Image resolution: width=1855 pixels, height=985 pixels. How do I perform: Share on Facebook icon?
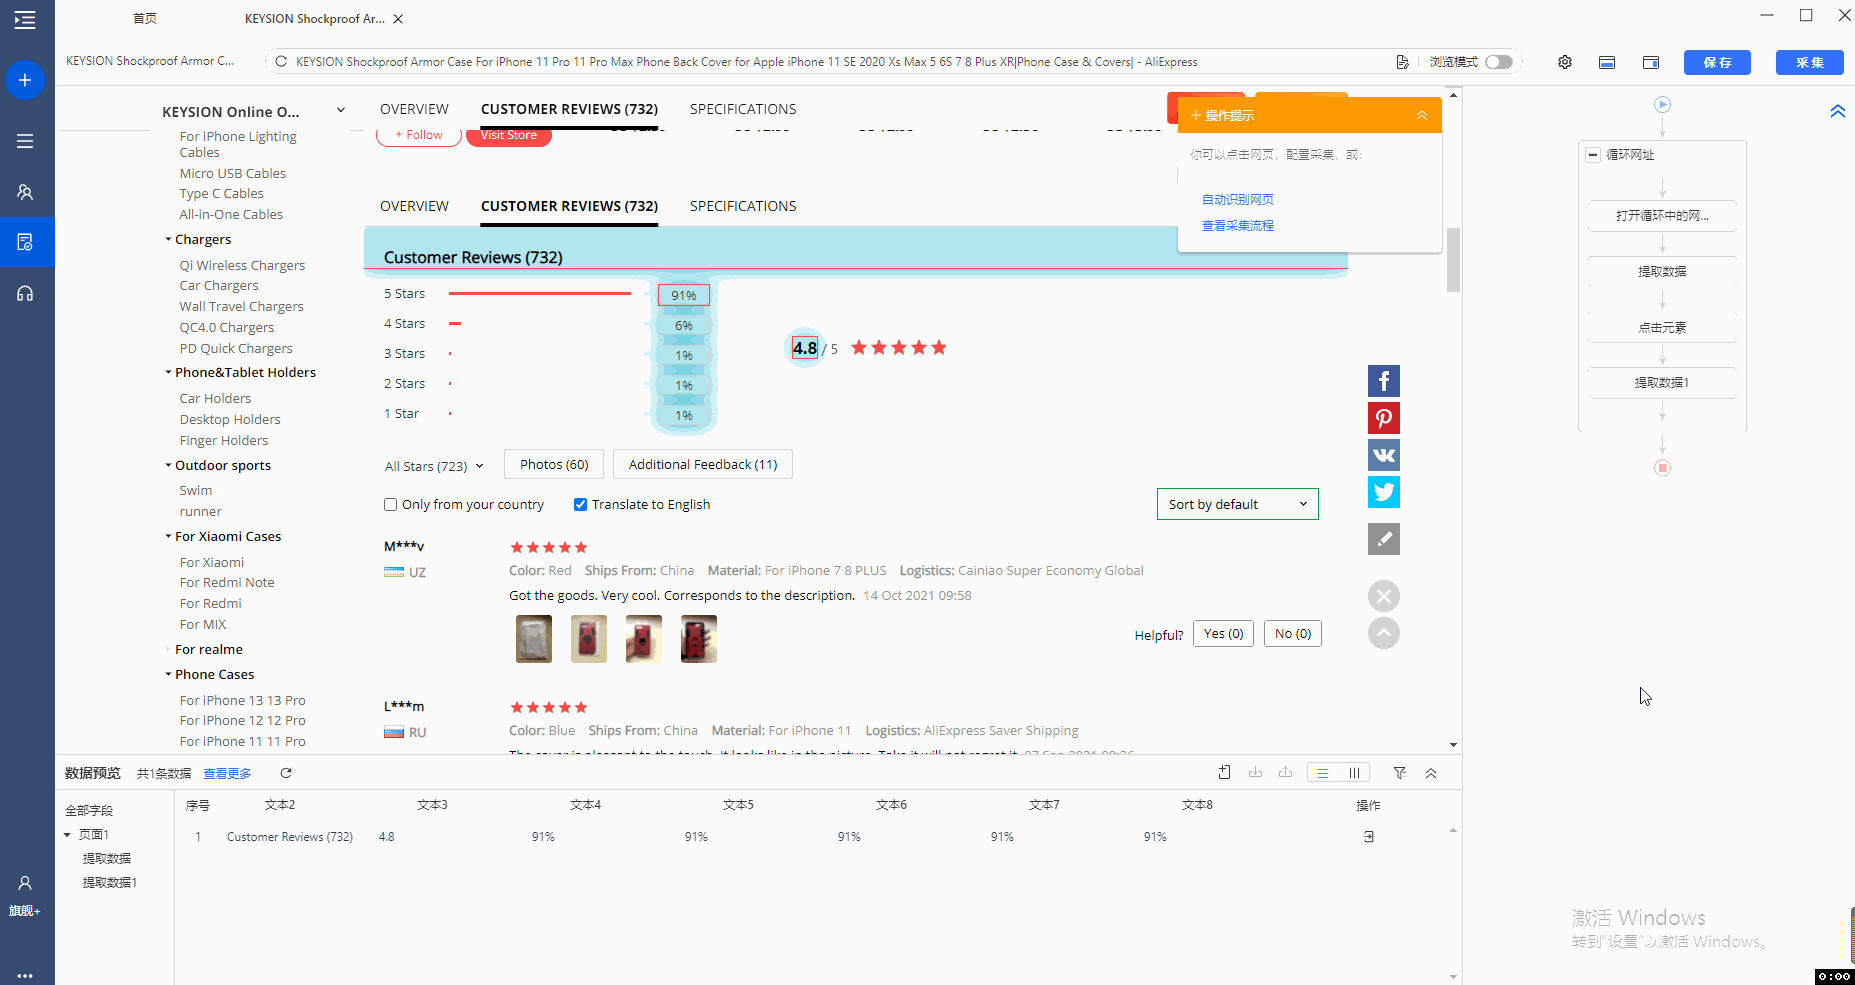[x=1384, y=381]
